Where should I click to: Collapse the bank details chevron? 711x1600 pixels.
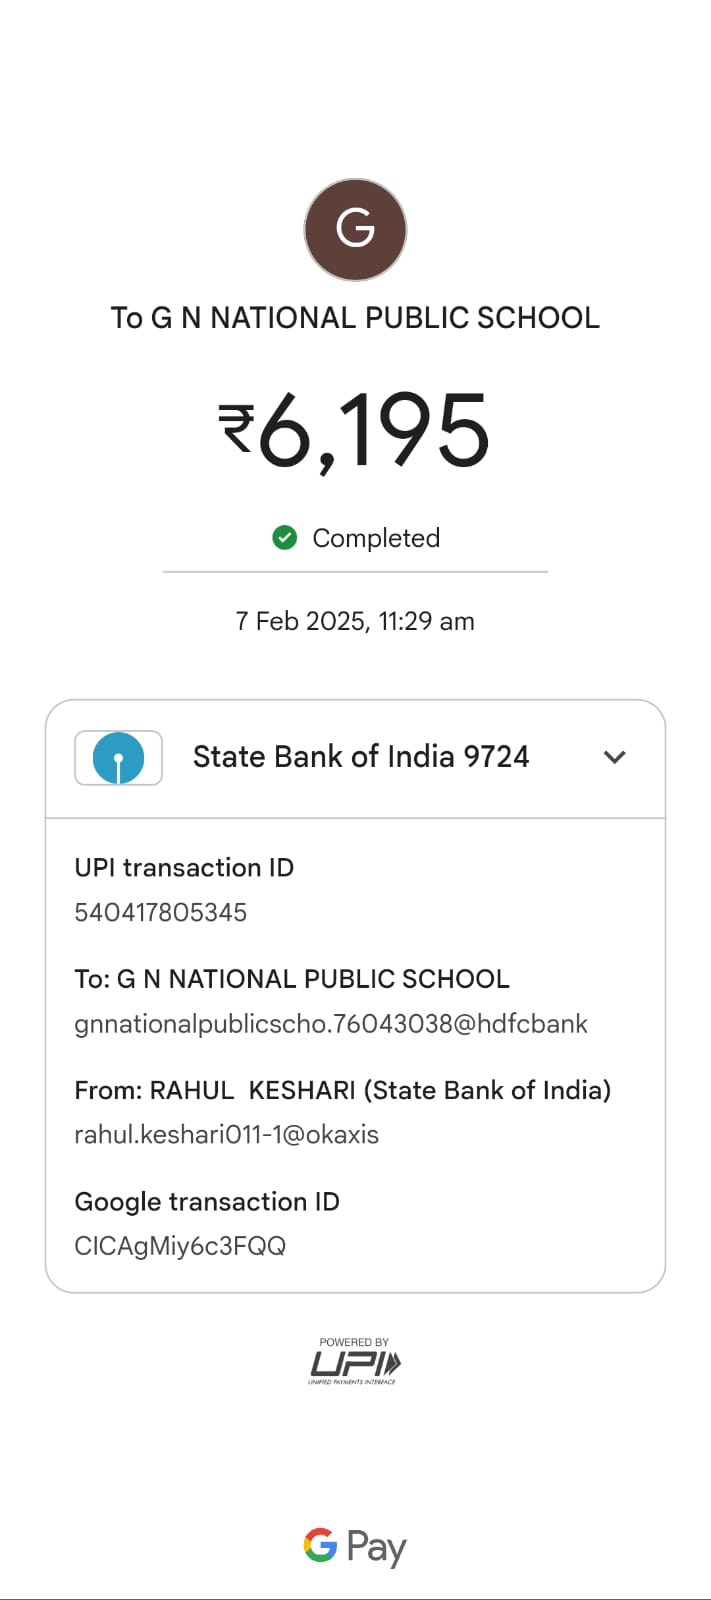coord(615,757)
